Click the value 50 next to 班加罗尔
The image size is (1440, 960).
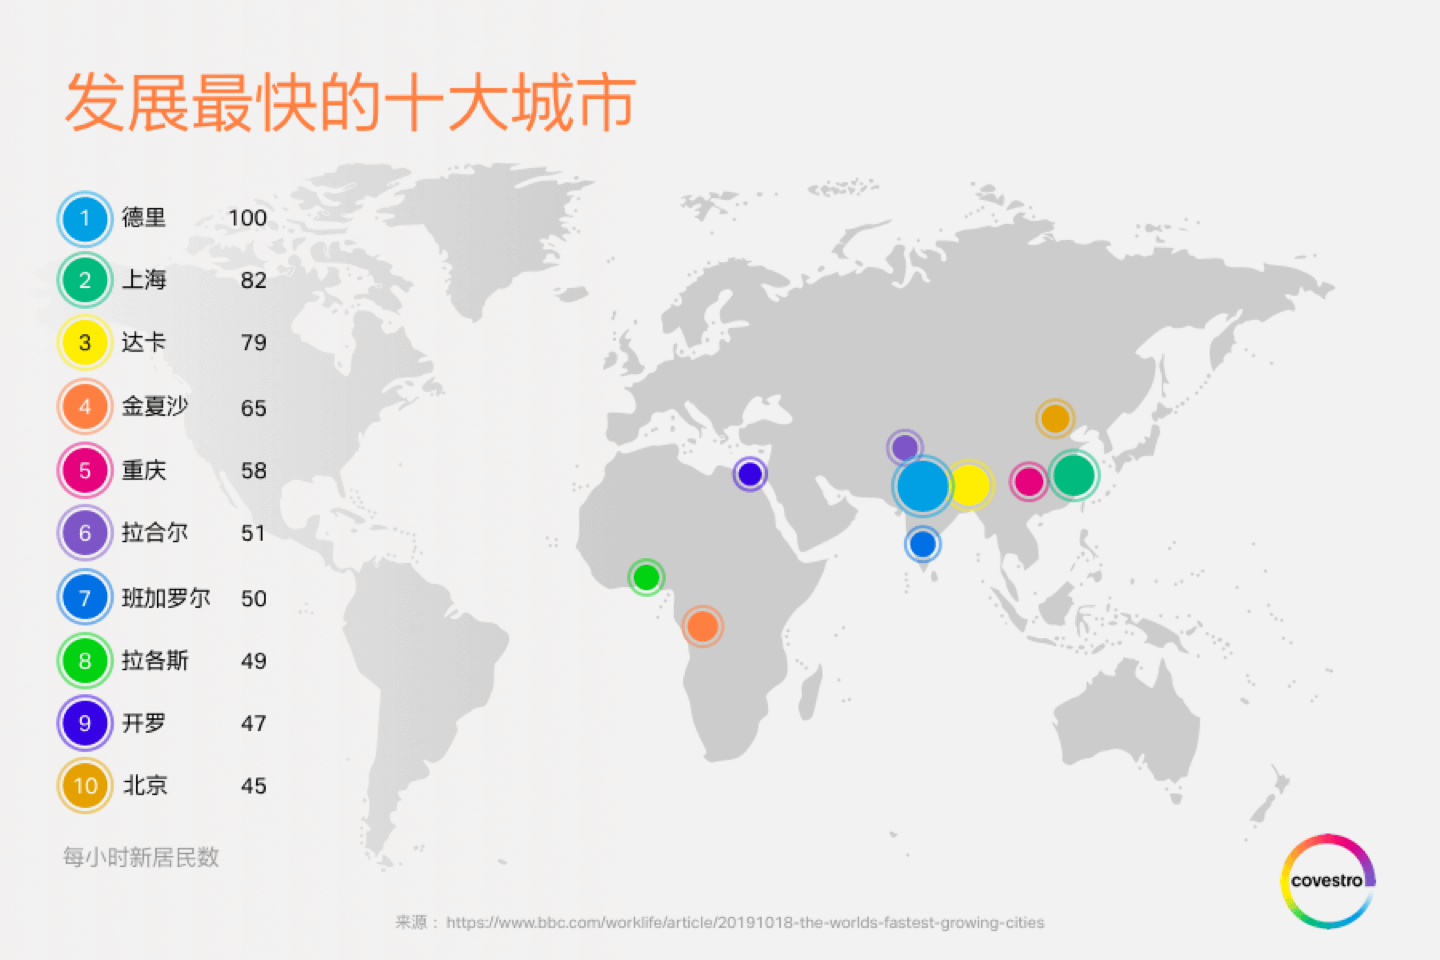254,599
